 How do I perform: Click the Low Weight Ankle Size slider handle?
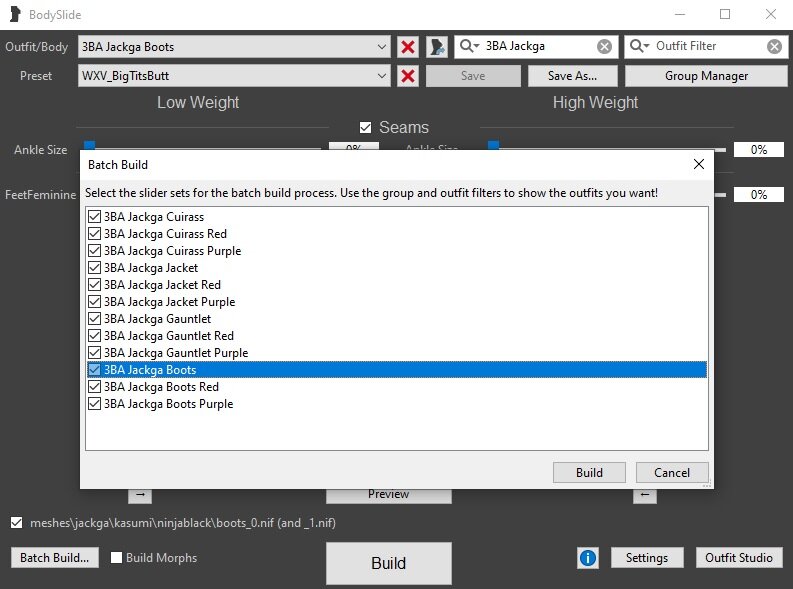(90, 146)
